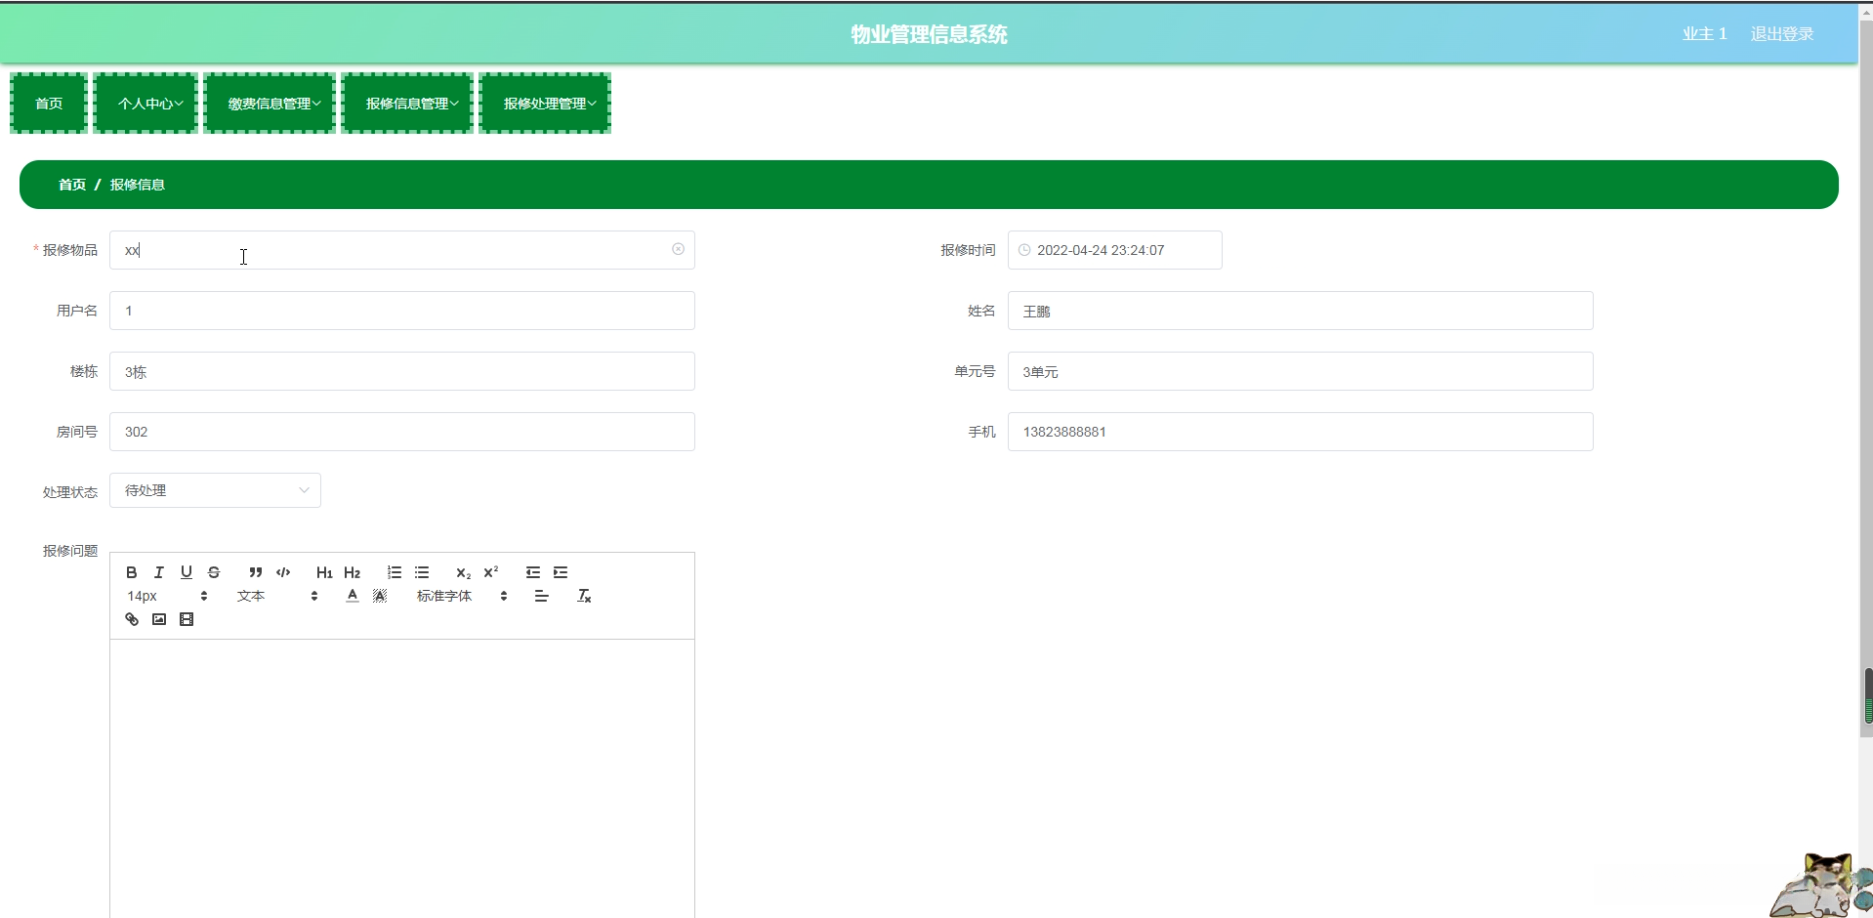1873x918 pixels.
Task: Expand the 报修处理管理 menu
Action: coord(545,103)
